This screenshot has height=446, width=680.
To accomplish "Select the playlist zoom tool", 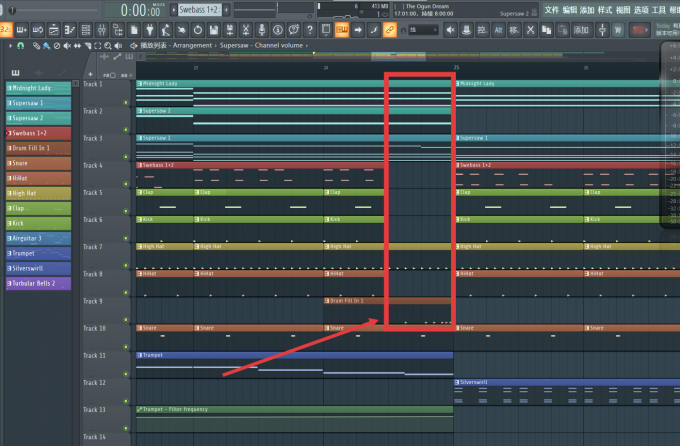I will (108, 46).
